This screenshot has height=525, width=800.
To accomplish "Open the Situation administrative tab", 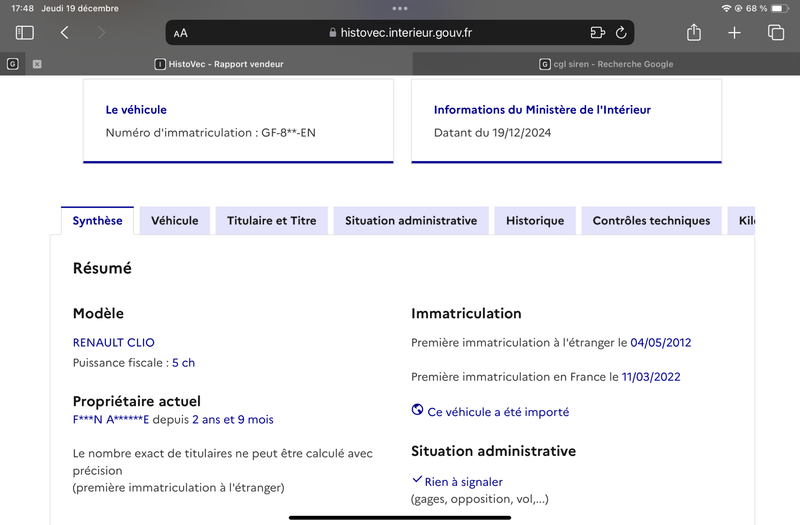I will coord(411,220).
